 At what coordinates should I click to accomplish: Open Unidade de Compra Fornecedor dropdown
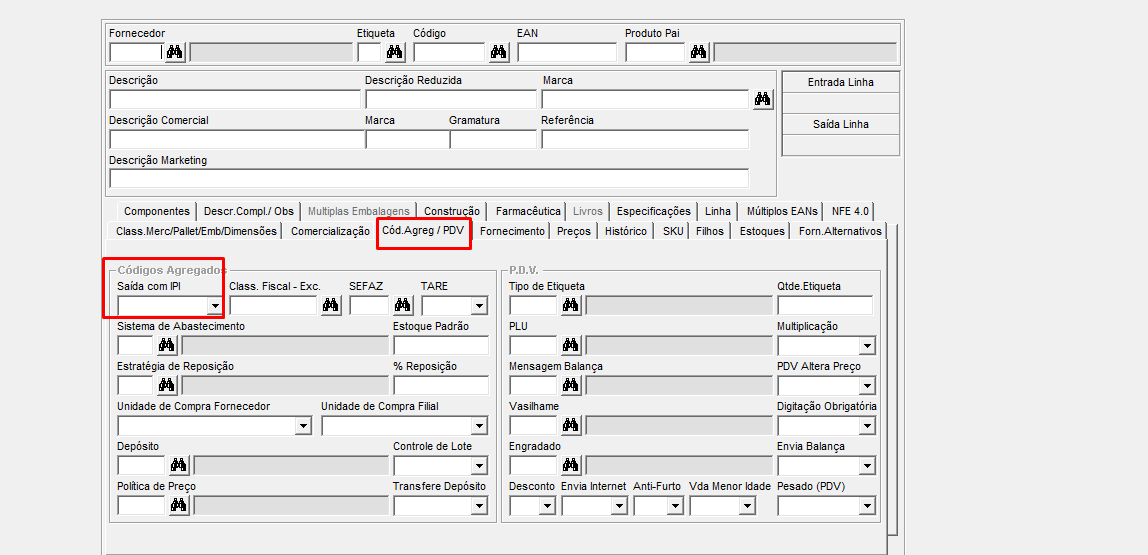(304, 426)
